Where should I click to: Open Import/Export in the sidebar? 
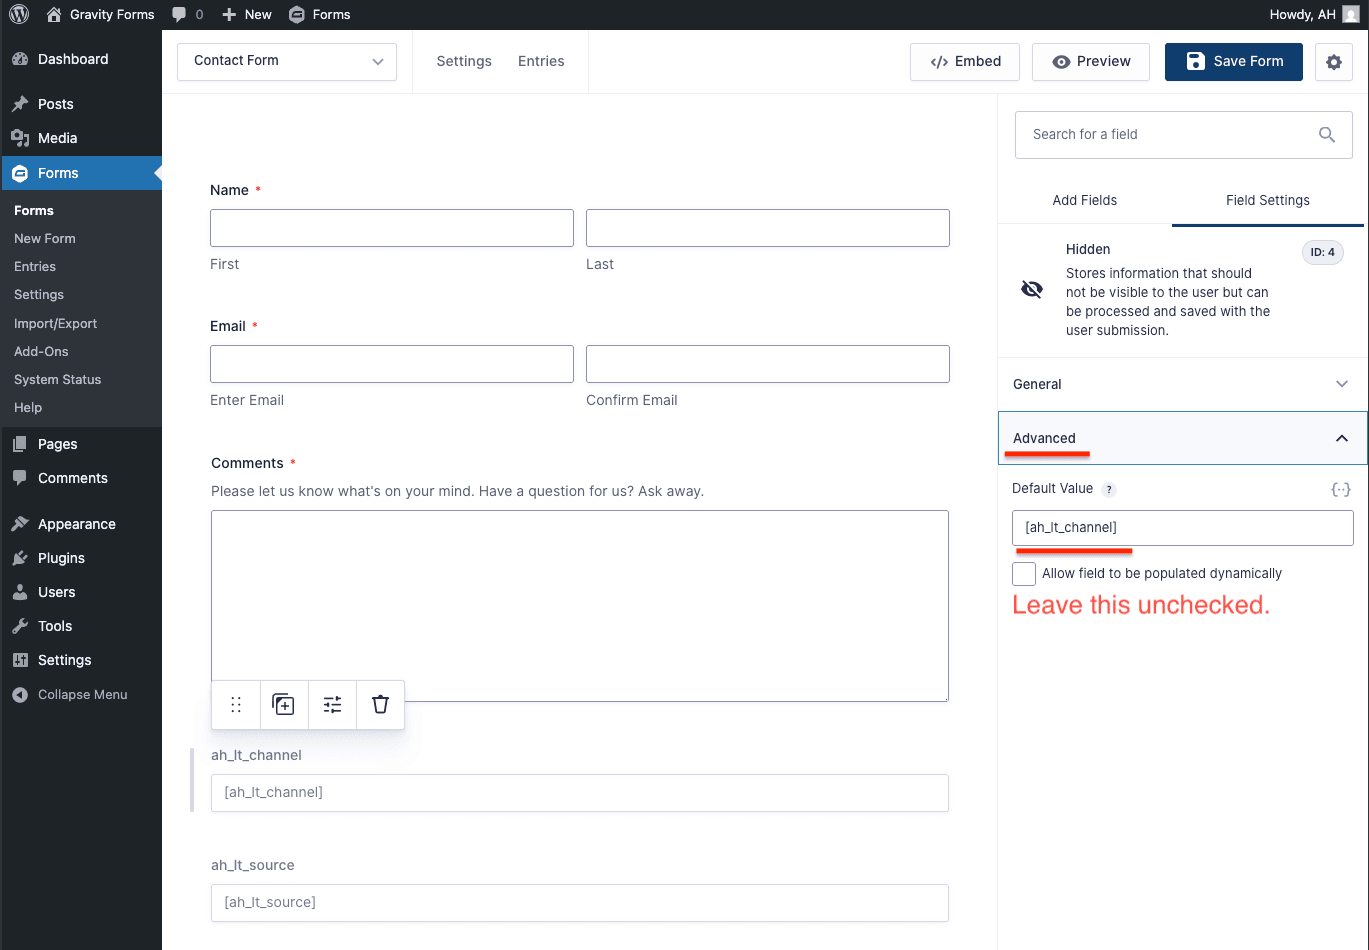[55, 323]
